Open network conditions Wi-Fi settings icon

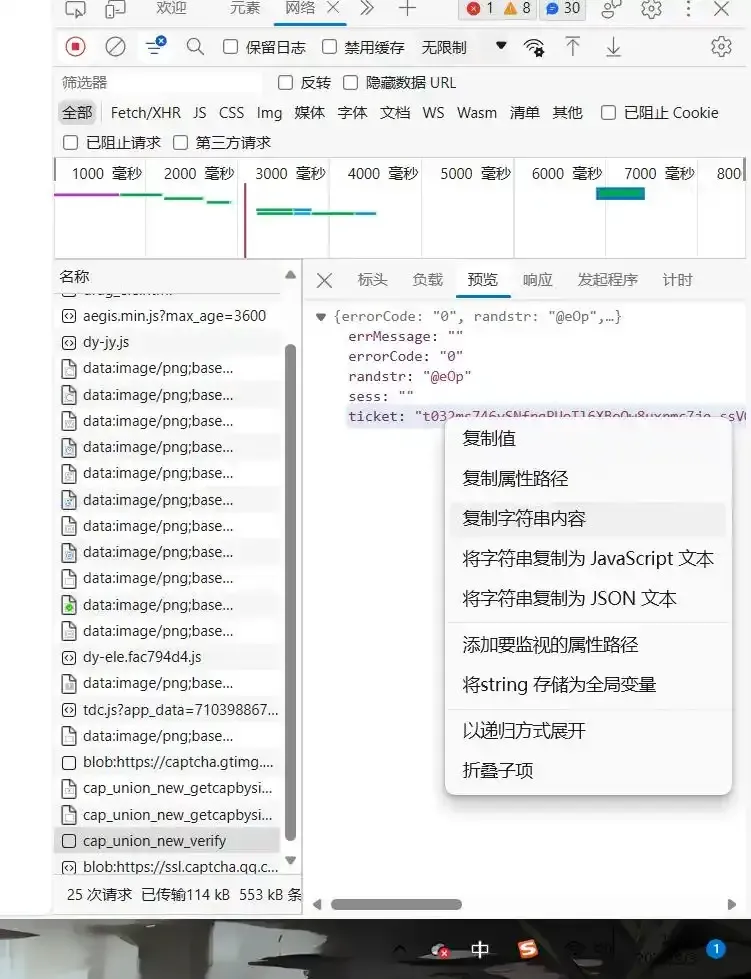[x=535, y=47]
